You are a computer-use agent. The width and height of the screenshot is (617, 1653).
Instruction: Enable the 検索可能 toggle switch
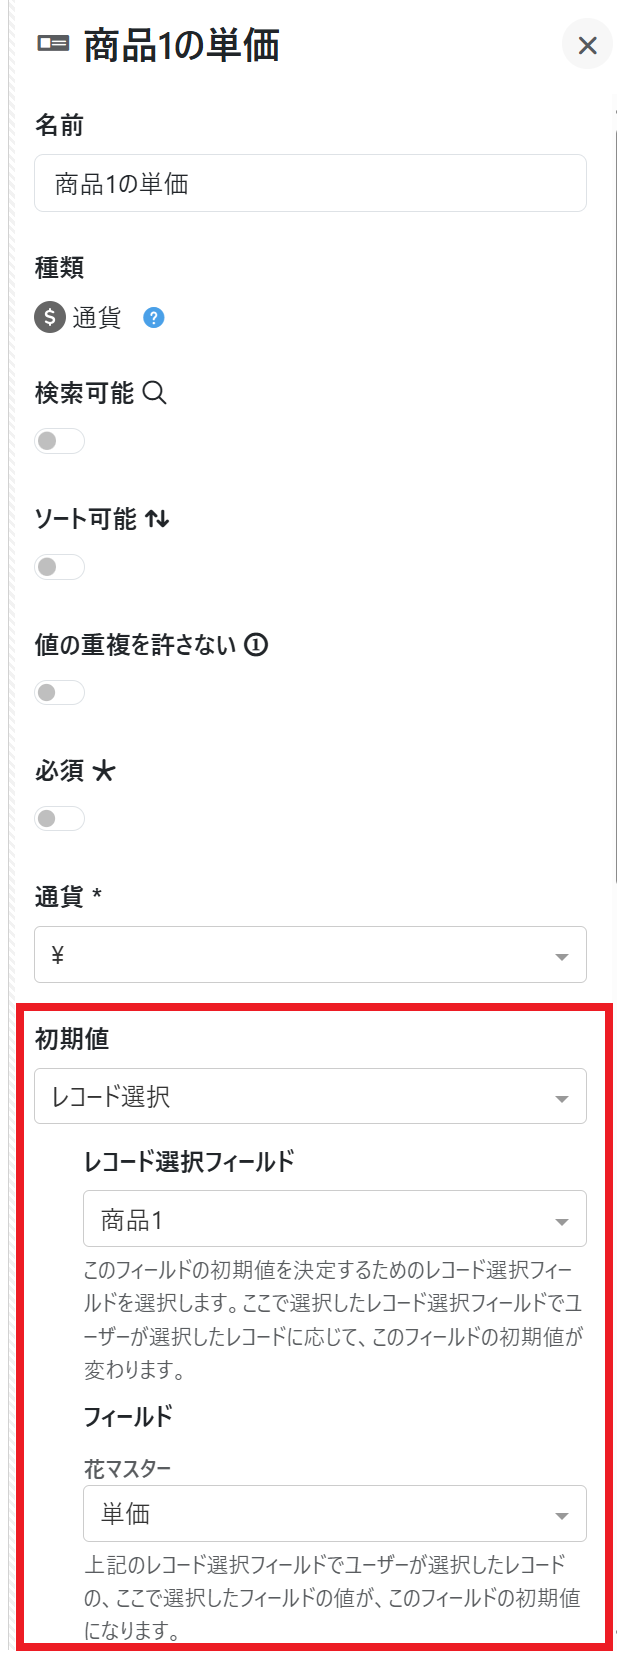[x=59, y=441]
